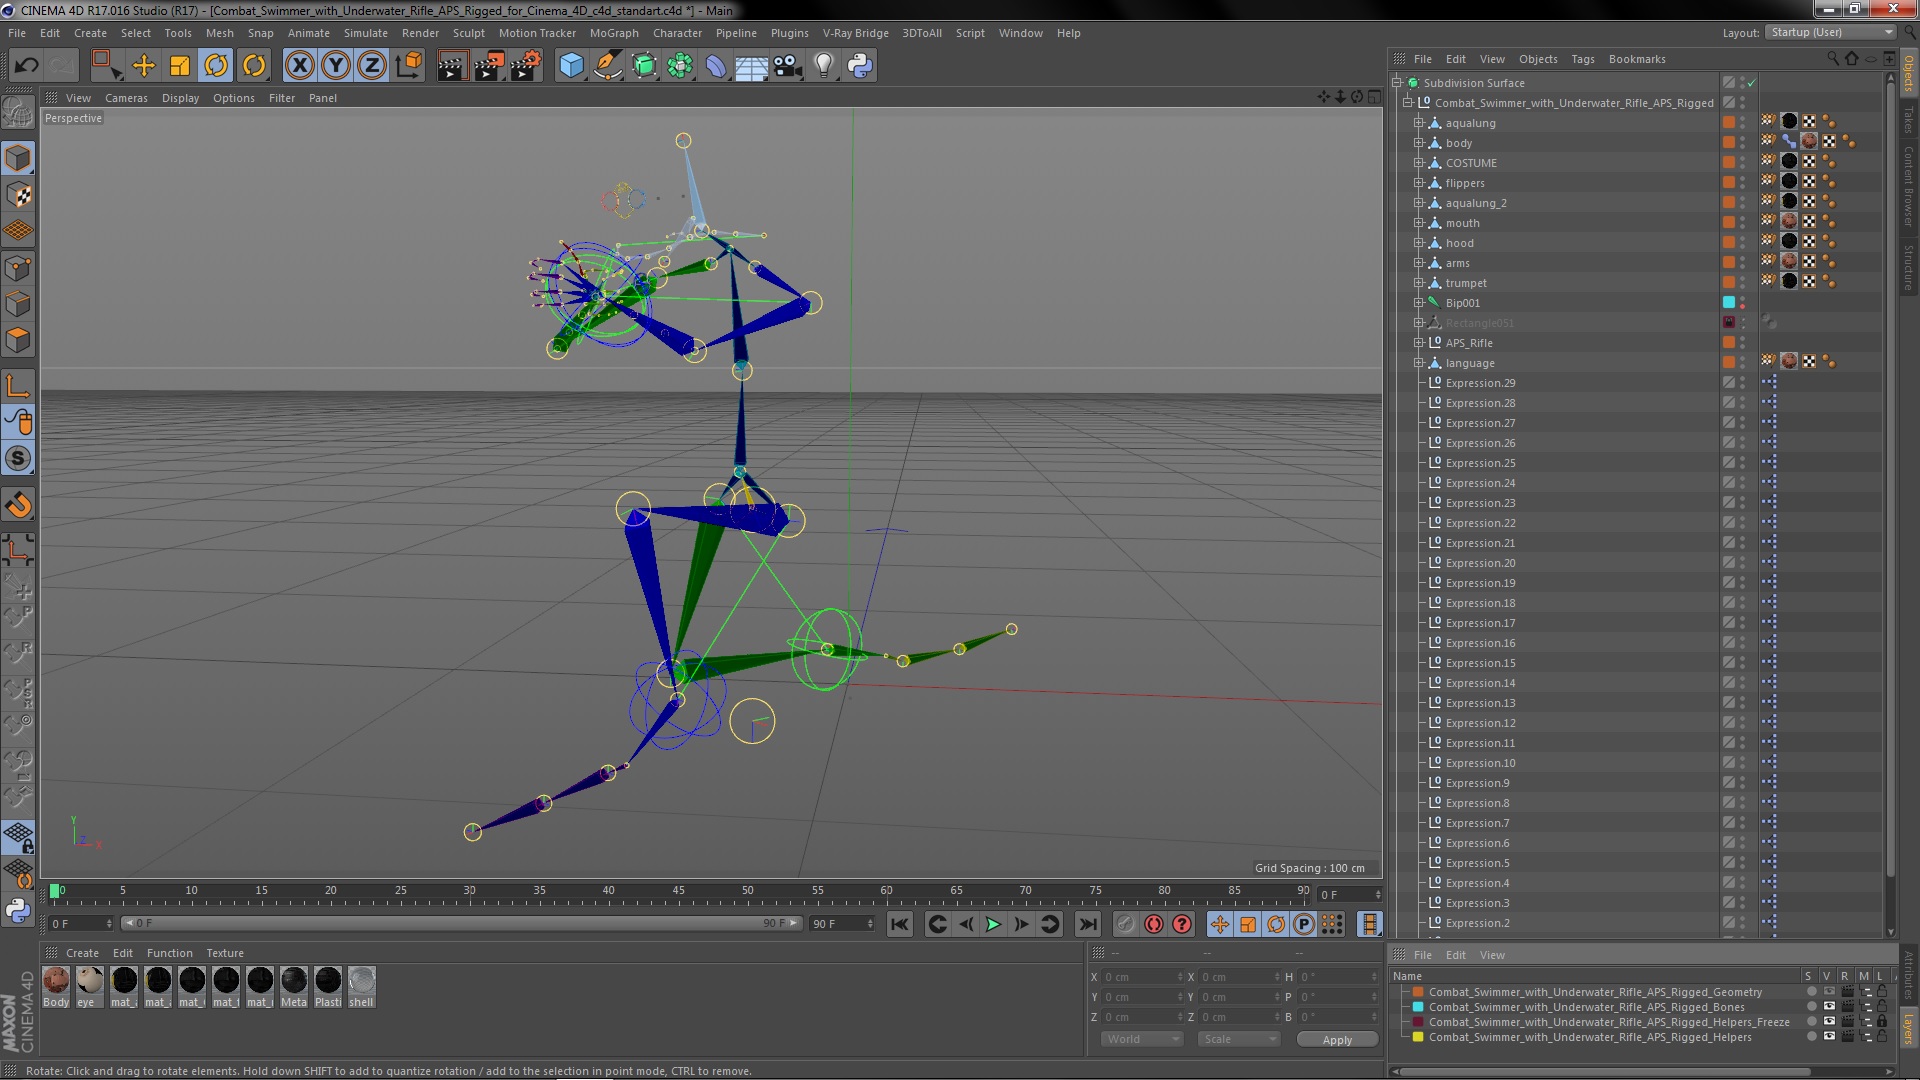Go to end of animation
This screenshot has height=1080, width=1920.
pos(1088,924)
